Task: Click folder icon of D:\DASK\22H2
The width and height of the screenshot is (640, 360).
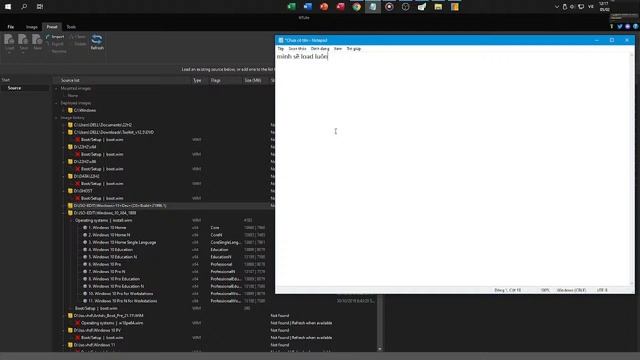Action: (70, 176)
